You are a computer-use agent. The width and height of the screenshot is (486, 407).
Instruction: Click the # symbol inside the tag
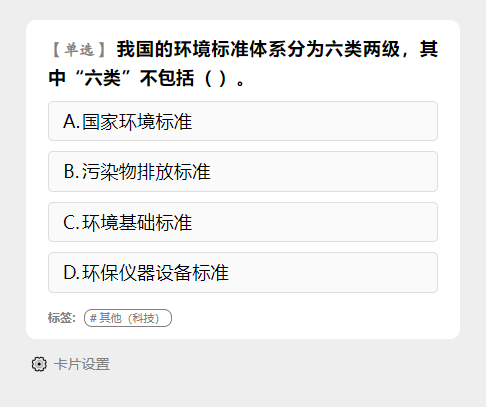coord(93,318)
